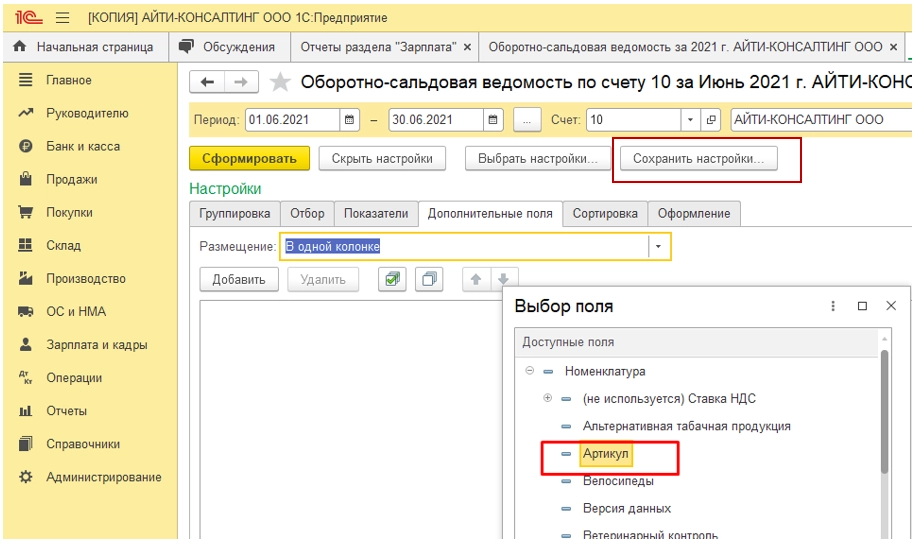
Task: Switch to the Оформление tab
Action: pos(694,214)
